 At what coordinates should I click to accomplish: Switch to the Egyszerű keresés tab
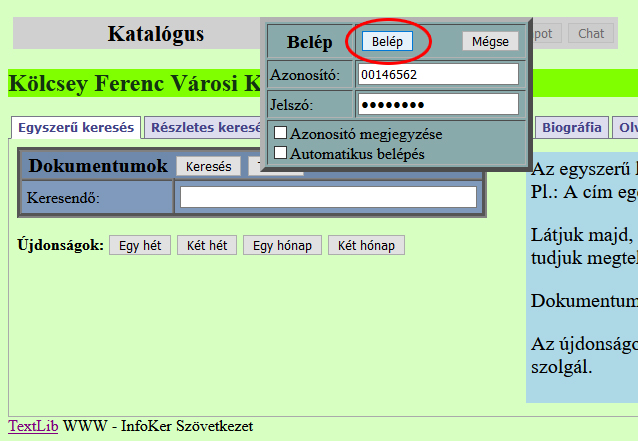pos(76,127)
